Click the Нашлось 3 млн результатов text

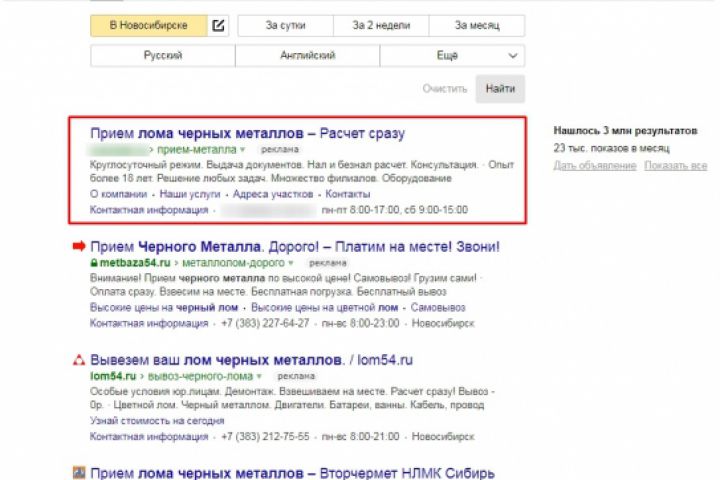pyautogui.click(x=625, y=131)
